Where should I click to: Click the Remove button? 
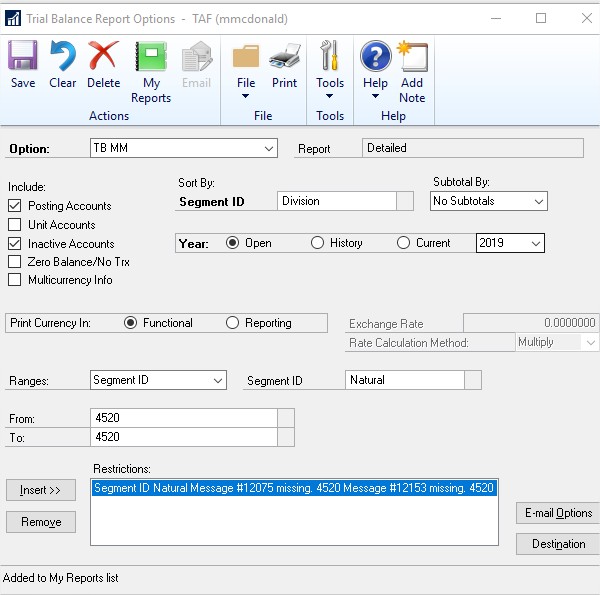pos(41,522)
